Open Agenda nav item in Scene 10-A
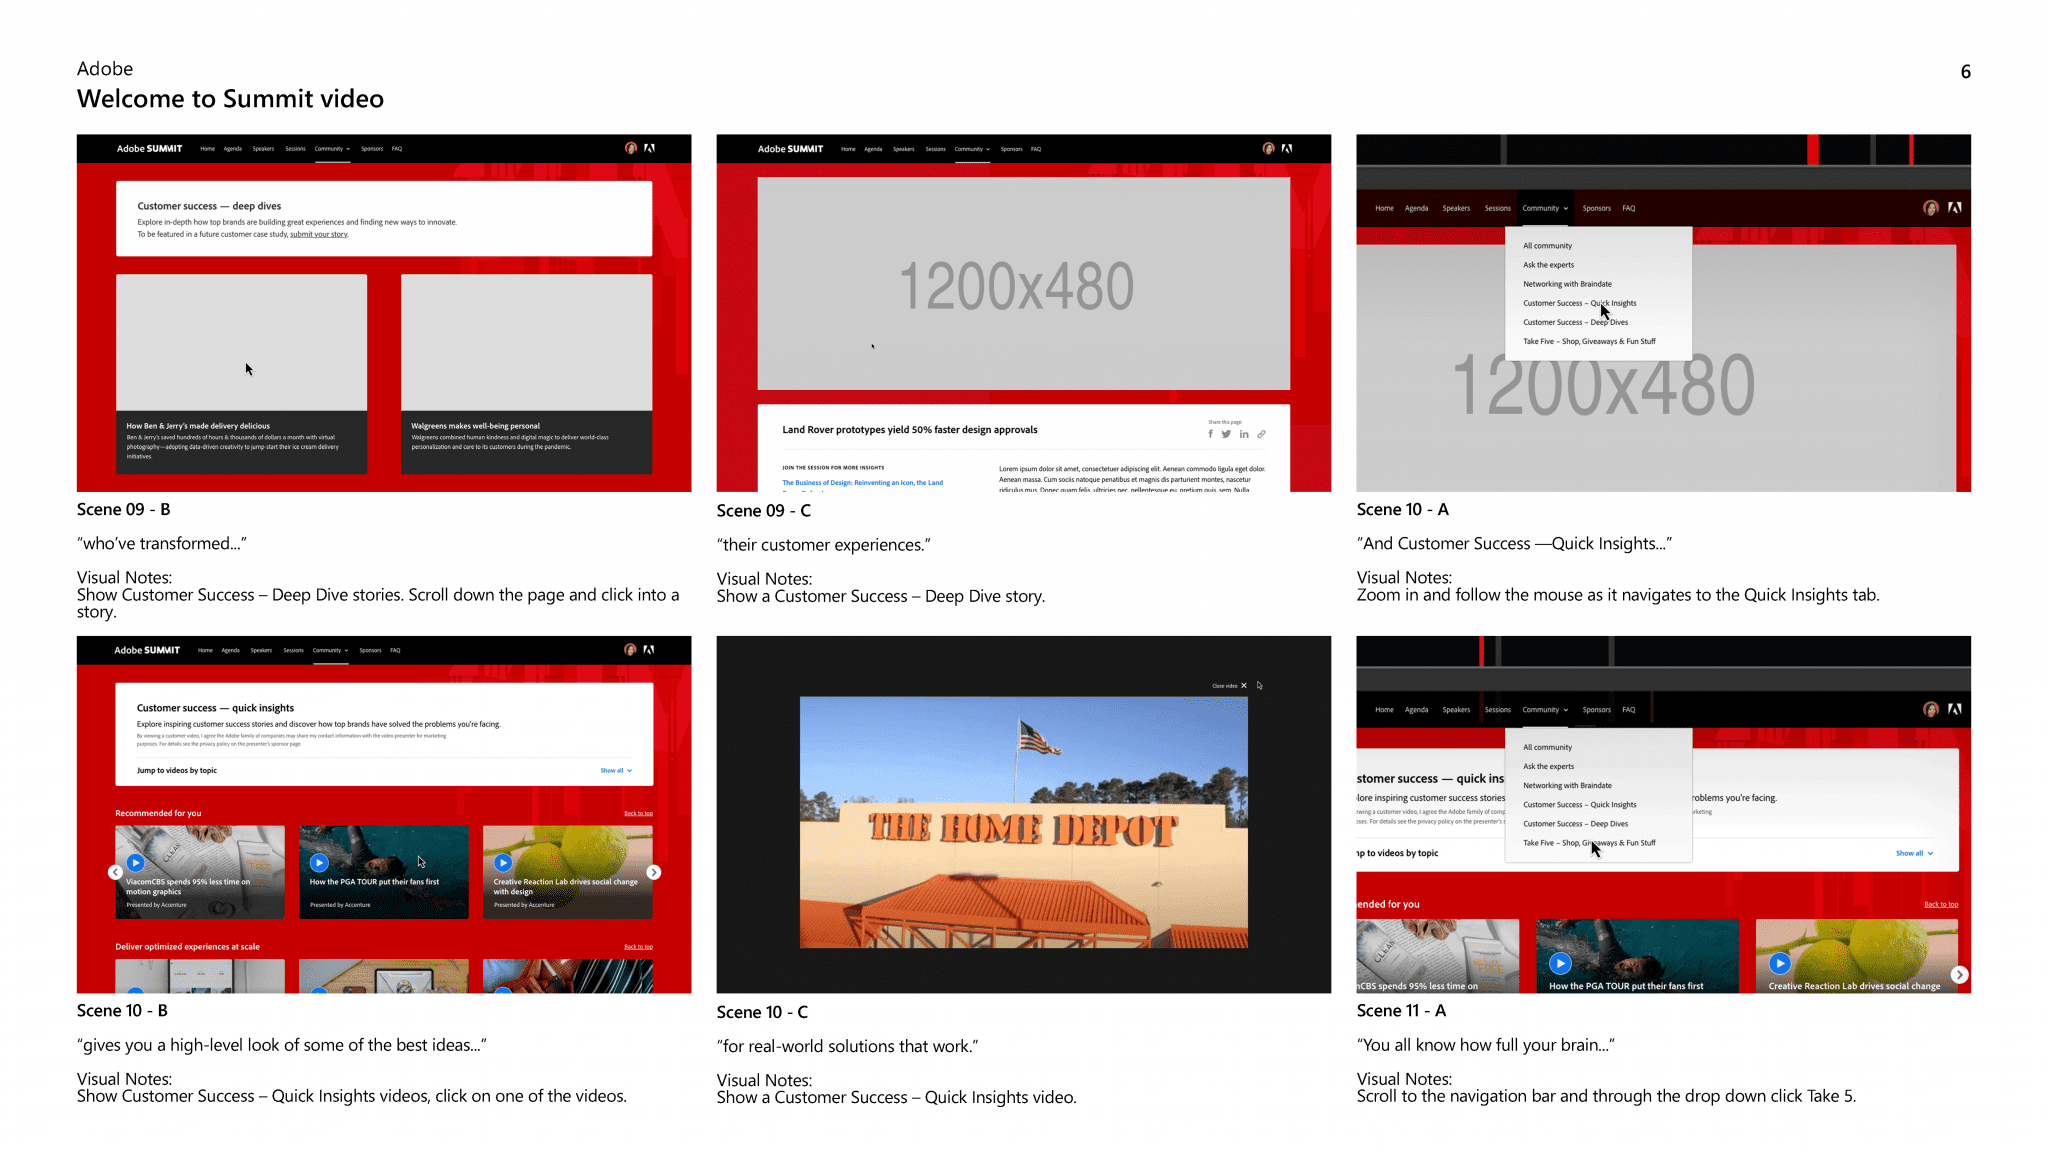Screen dimensions: 2048x1152 (1416, 208)
